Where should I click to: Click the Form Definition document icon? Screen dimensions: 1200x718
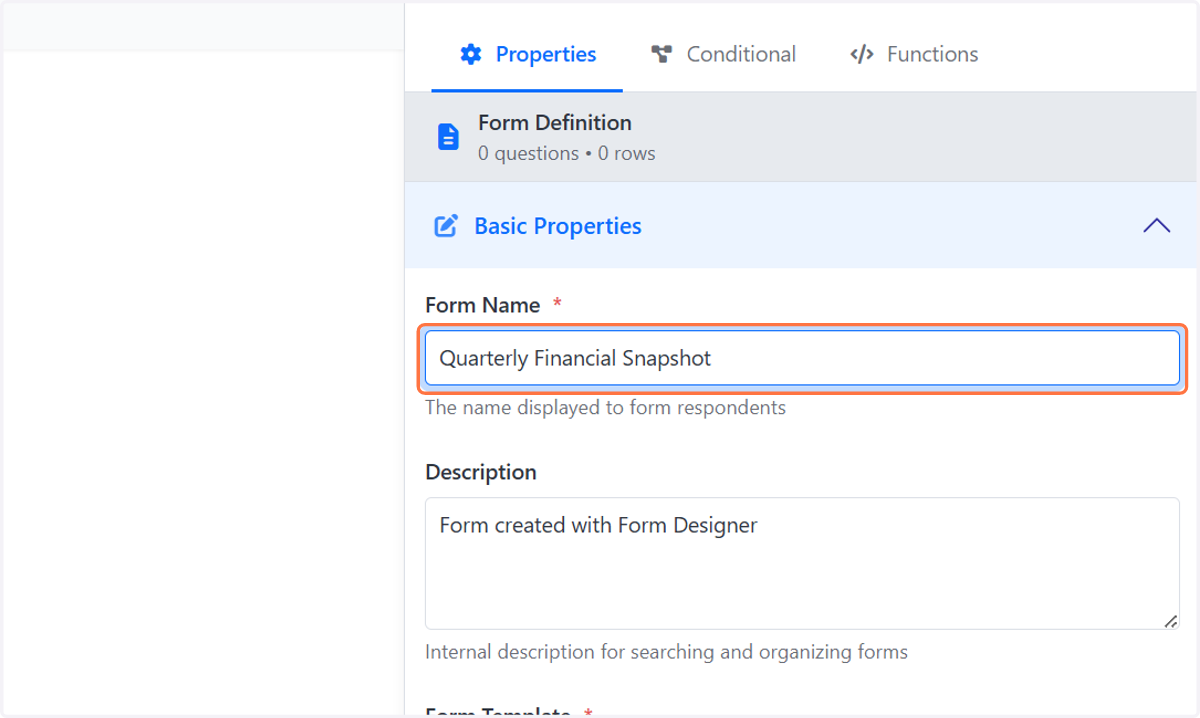tap(449, 137)
